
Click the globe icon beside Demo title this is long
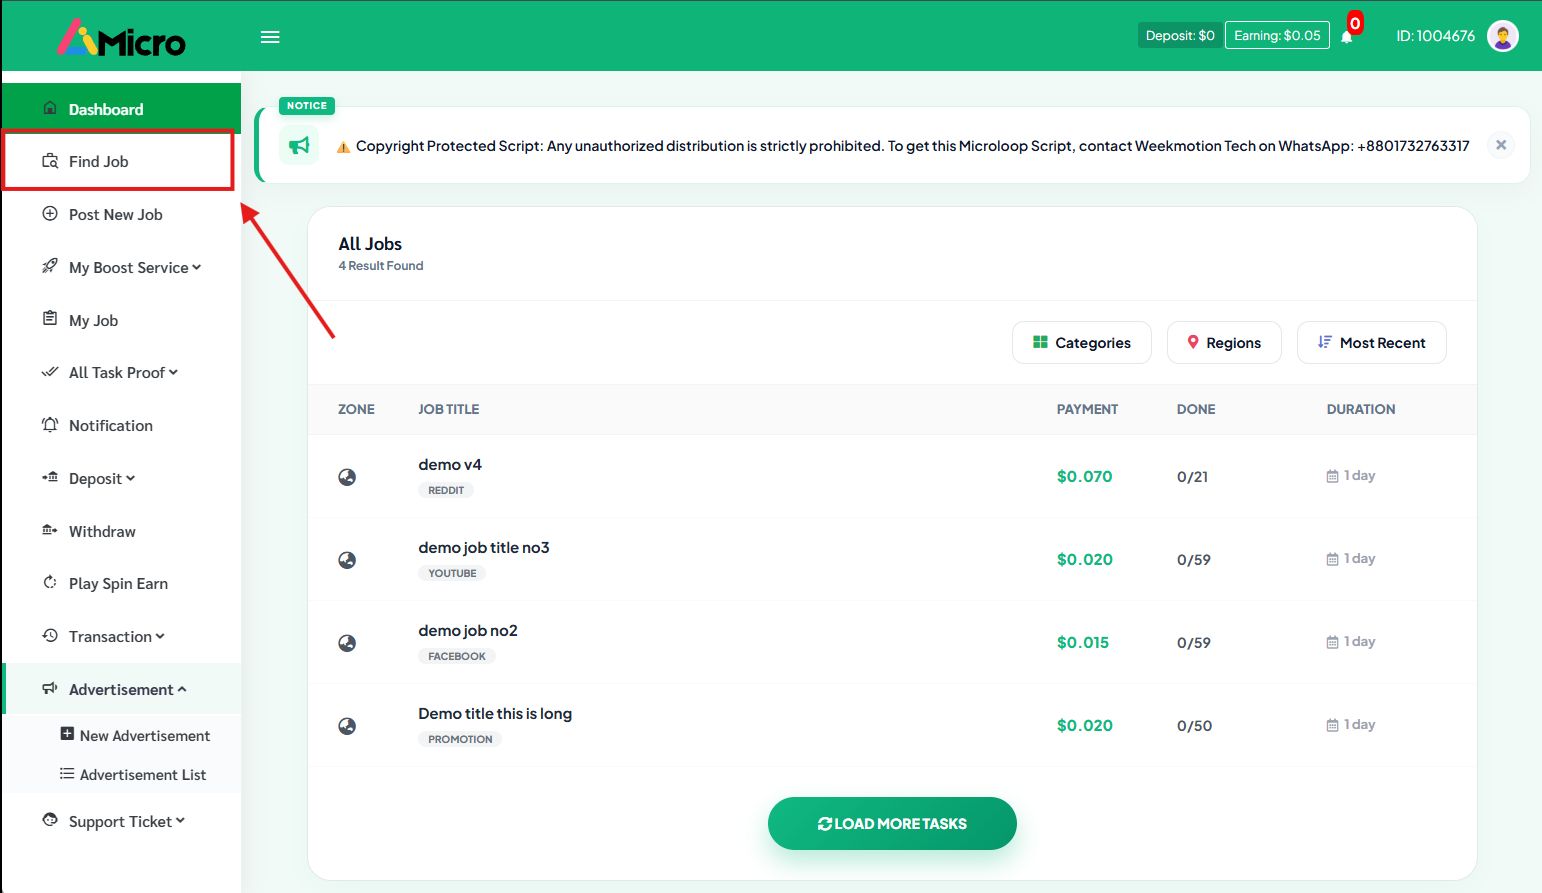tap(347, 726)
